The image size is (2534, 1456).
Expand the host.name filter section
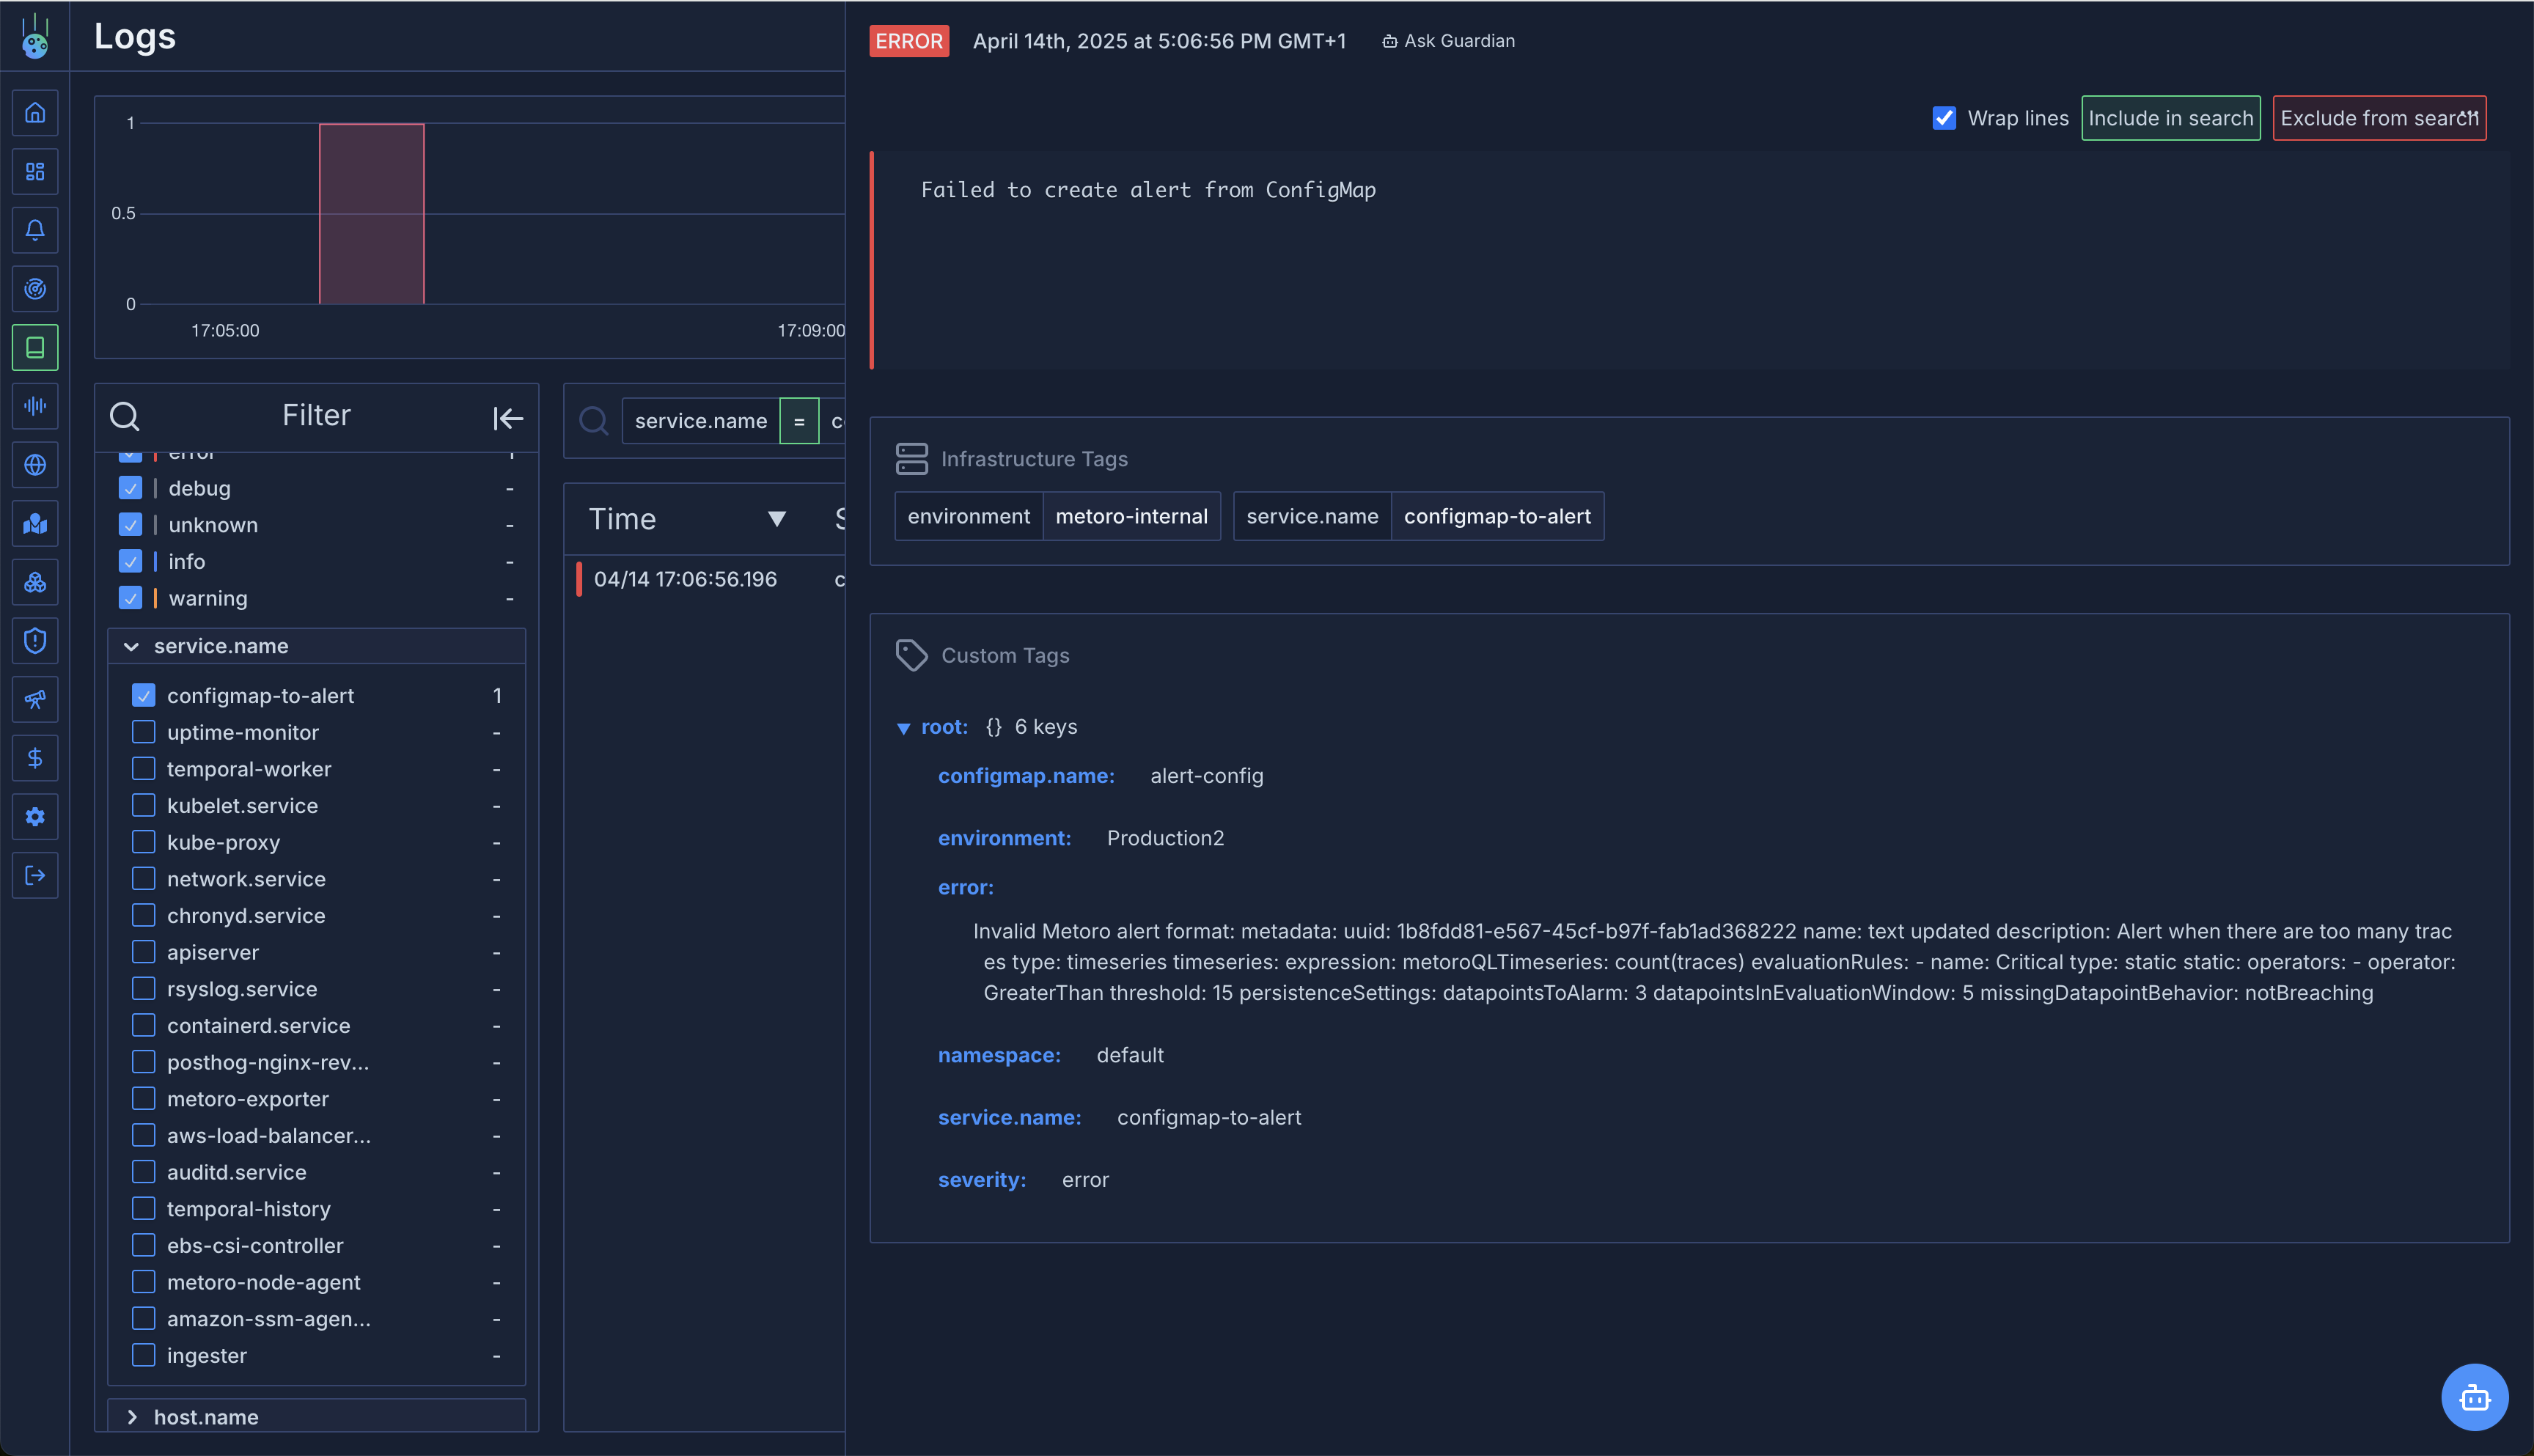(x=131, y=1417)
